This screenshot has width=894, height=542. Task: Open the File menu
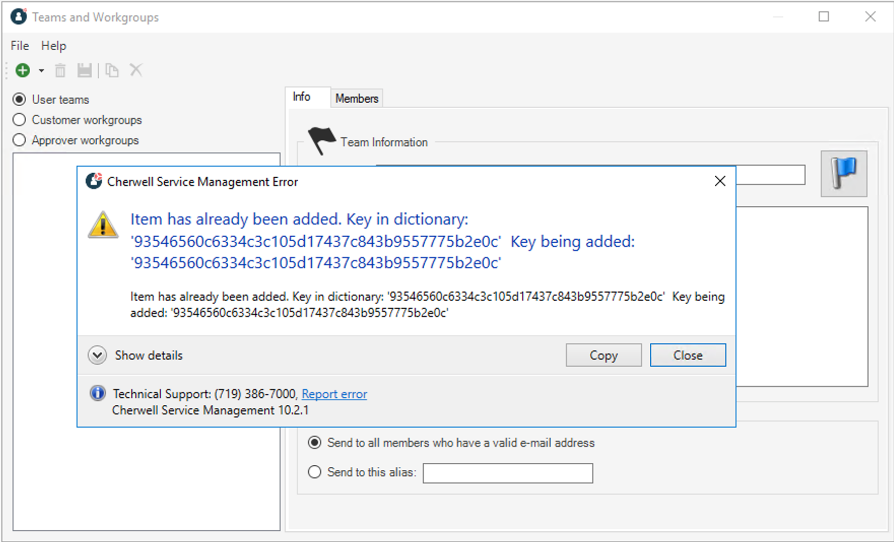[x=20, y=46]
